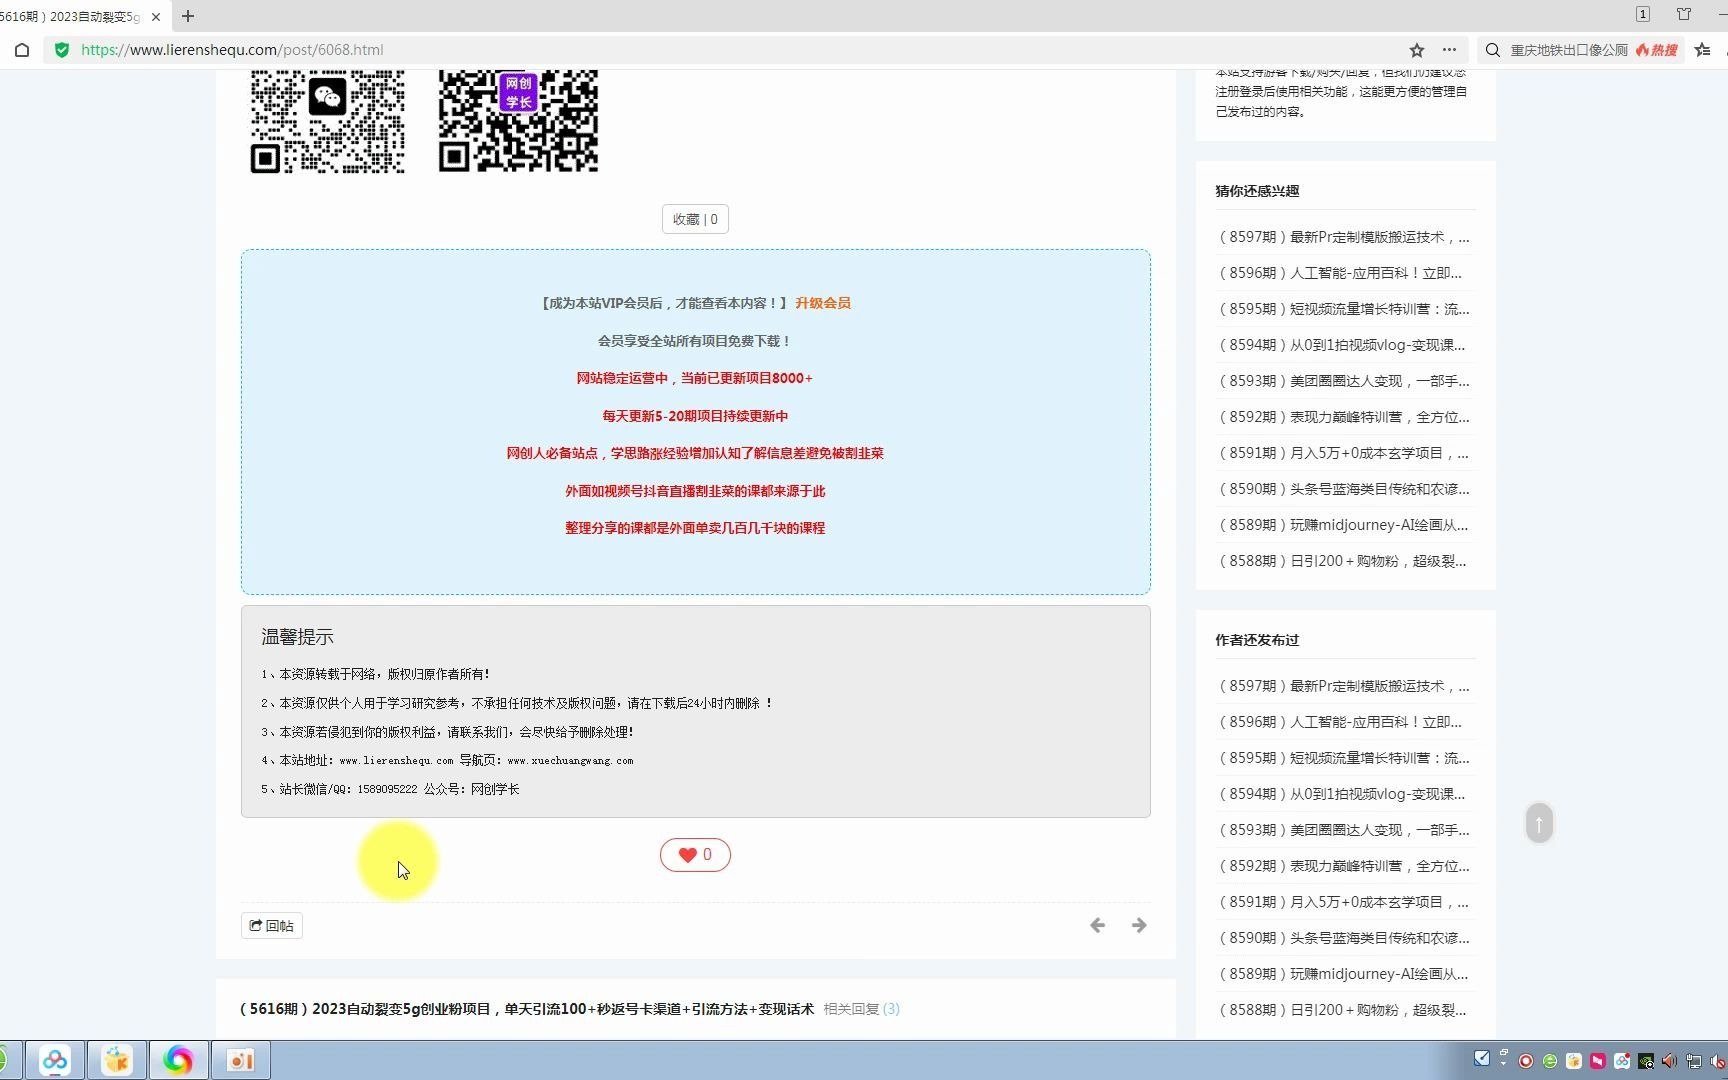Screen dimensions: 1728x1080
Task: Open 8588期 日引200 in 猜你还感兴趣
Action: tap(1342, 561)
